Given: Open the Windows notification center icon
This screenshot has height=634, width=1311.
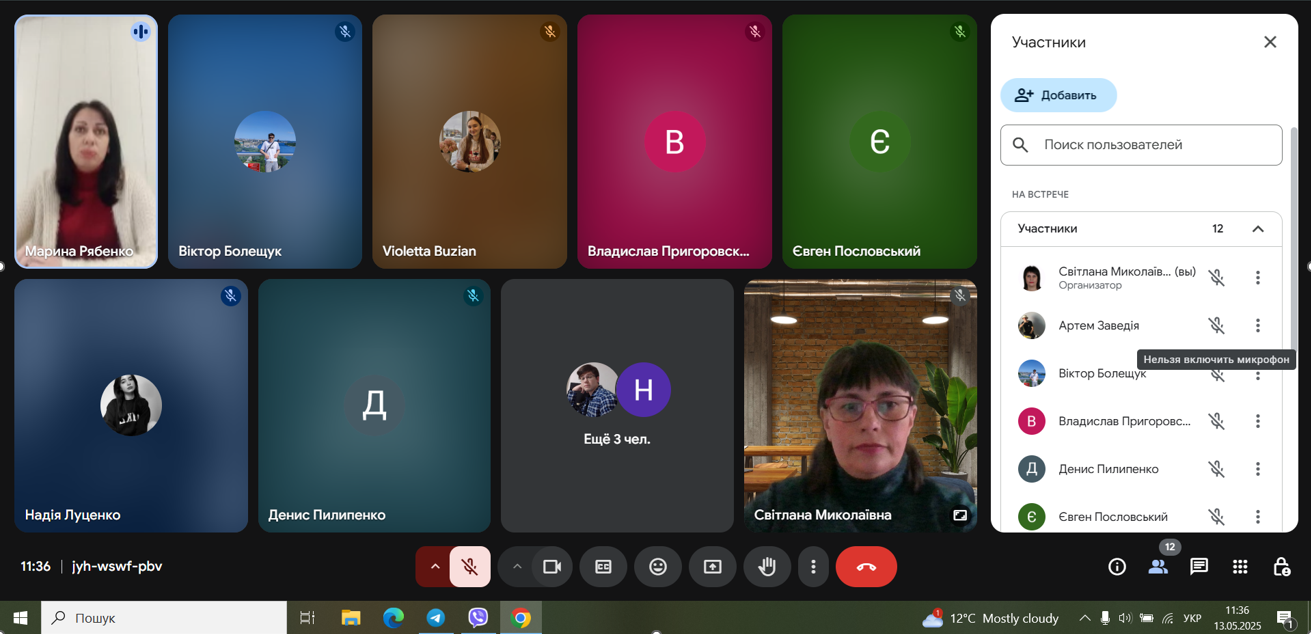Looking at the screenshot, I should pyautogui.click(x=1286, y=618).
